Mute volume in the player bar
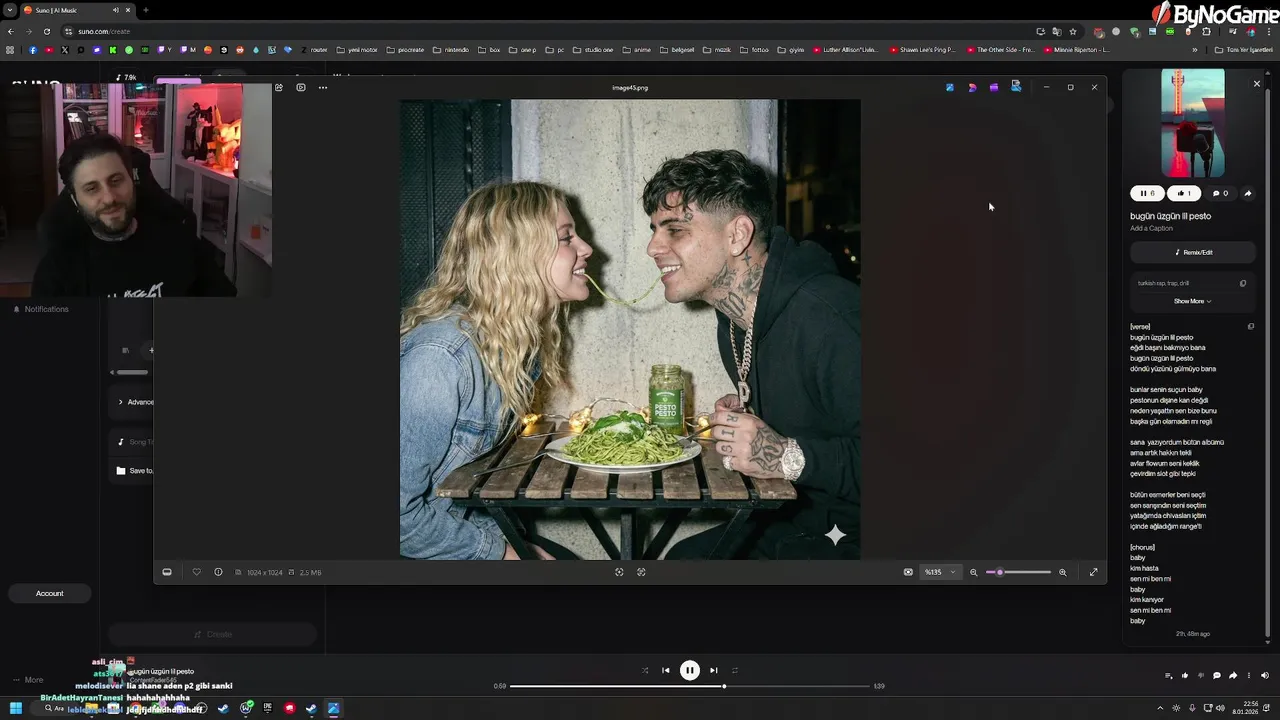Viewport: 1280px width, 720px height. [x=1264, y=676]
